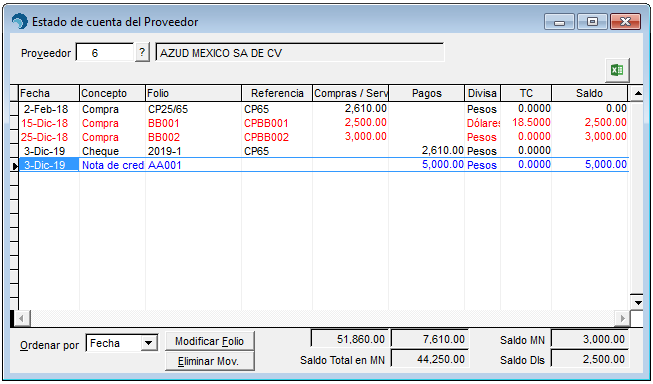Click the Divisa column header
Image resolution: width=653 pixels, height=384 pixels.
tap(483, 93)
